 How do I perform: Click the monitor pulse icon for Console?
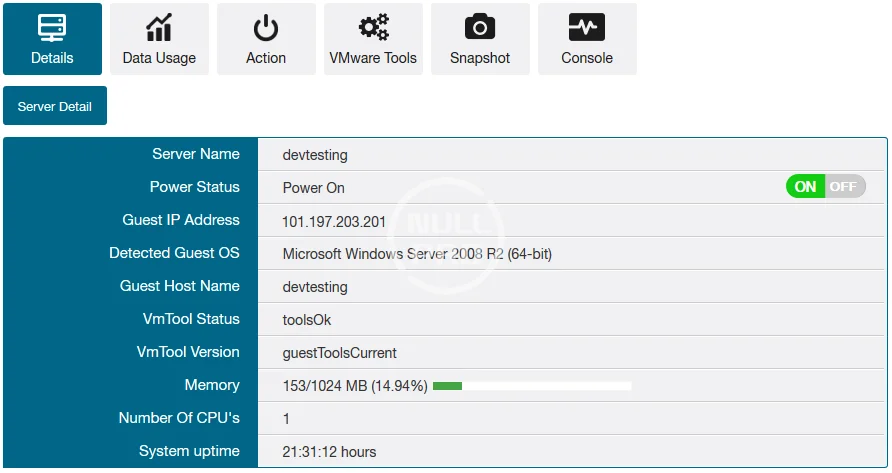coord(587,27)
